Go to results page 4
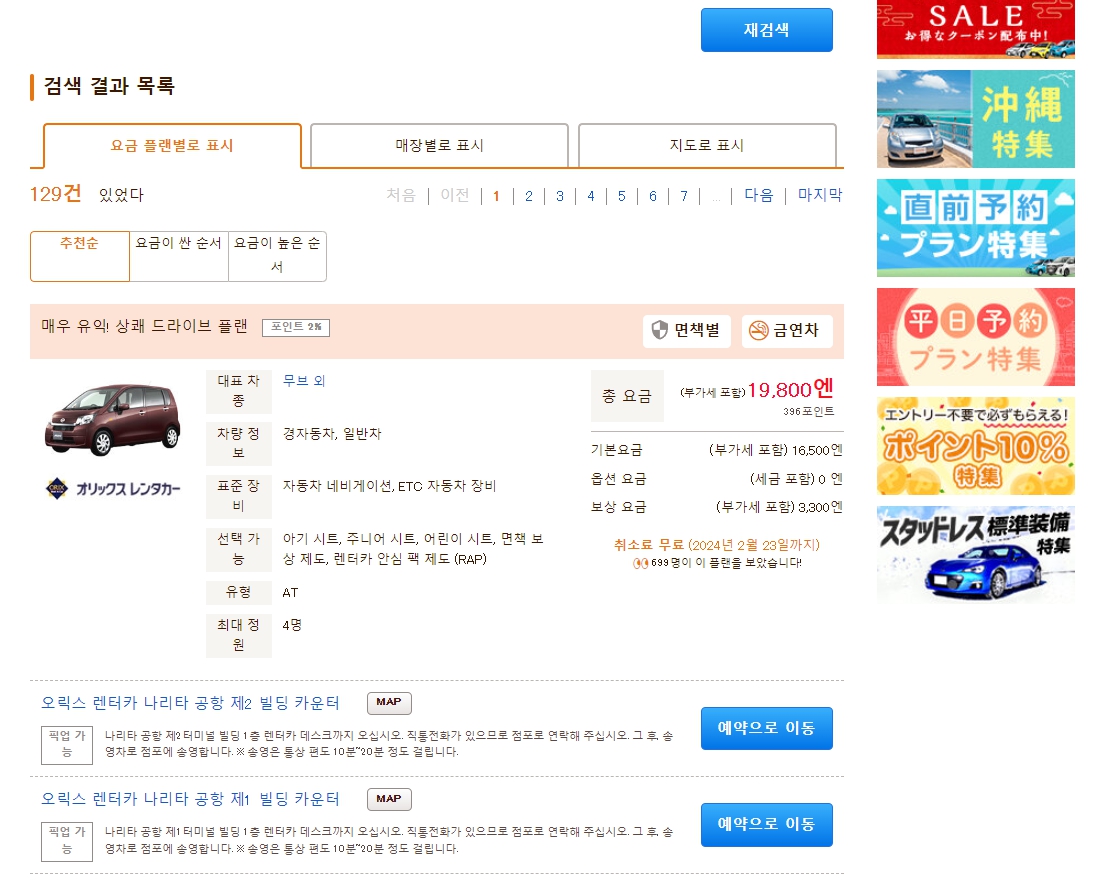The height and width of the screenshot is (880, 1093). 590,196
